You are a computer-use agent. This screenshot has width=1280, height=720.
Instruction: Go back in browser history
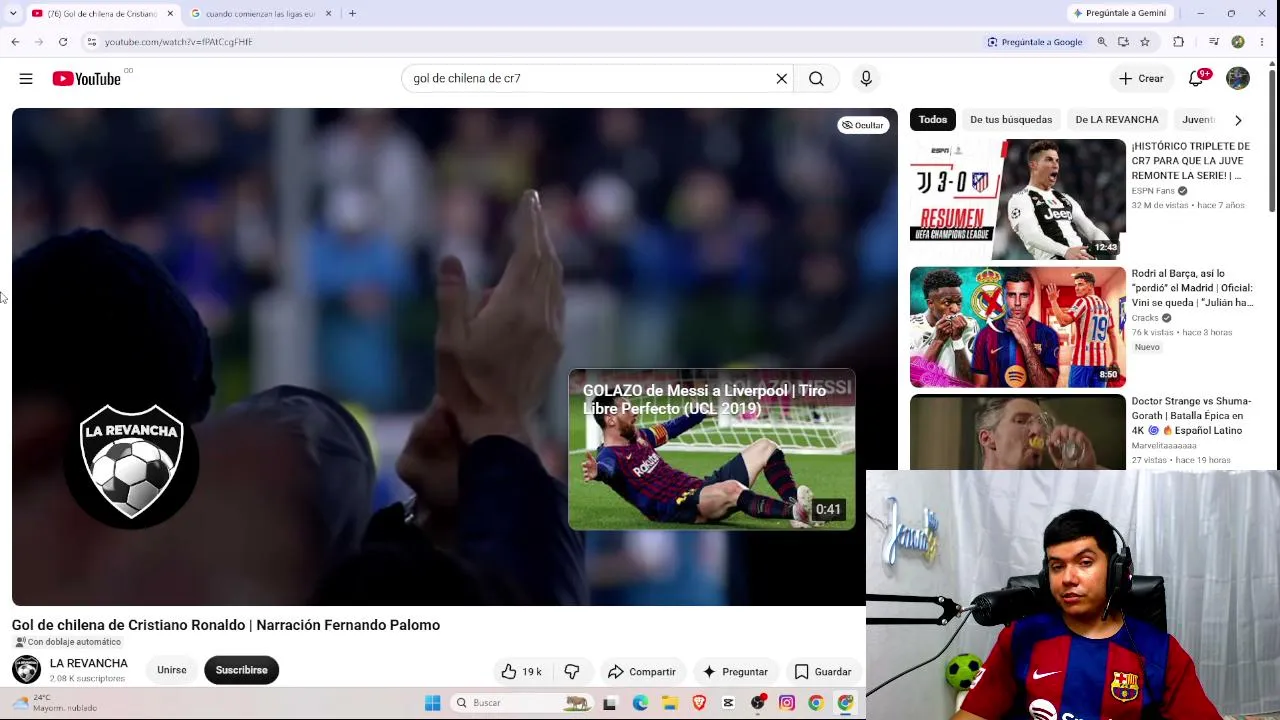click(15, 42)
